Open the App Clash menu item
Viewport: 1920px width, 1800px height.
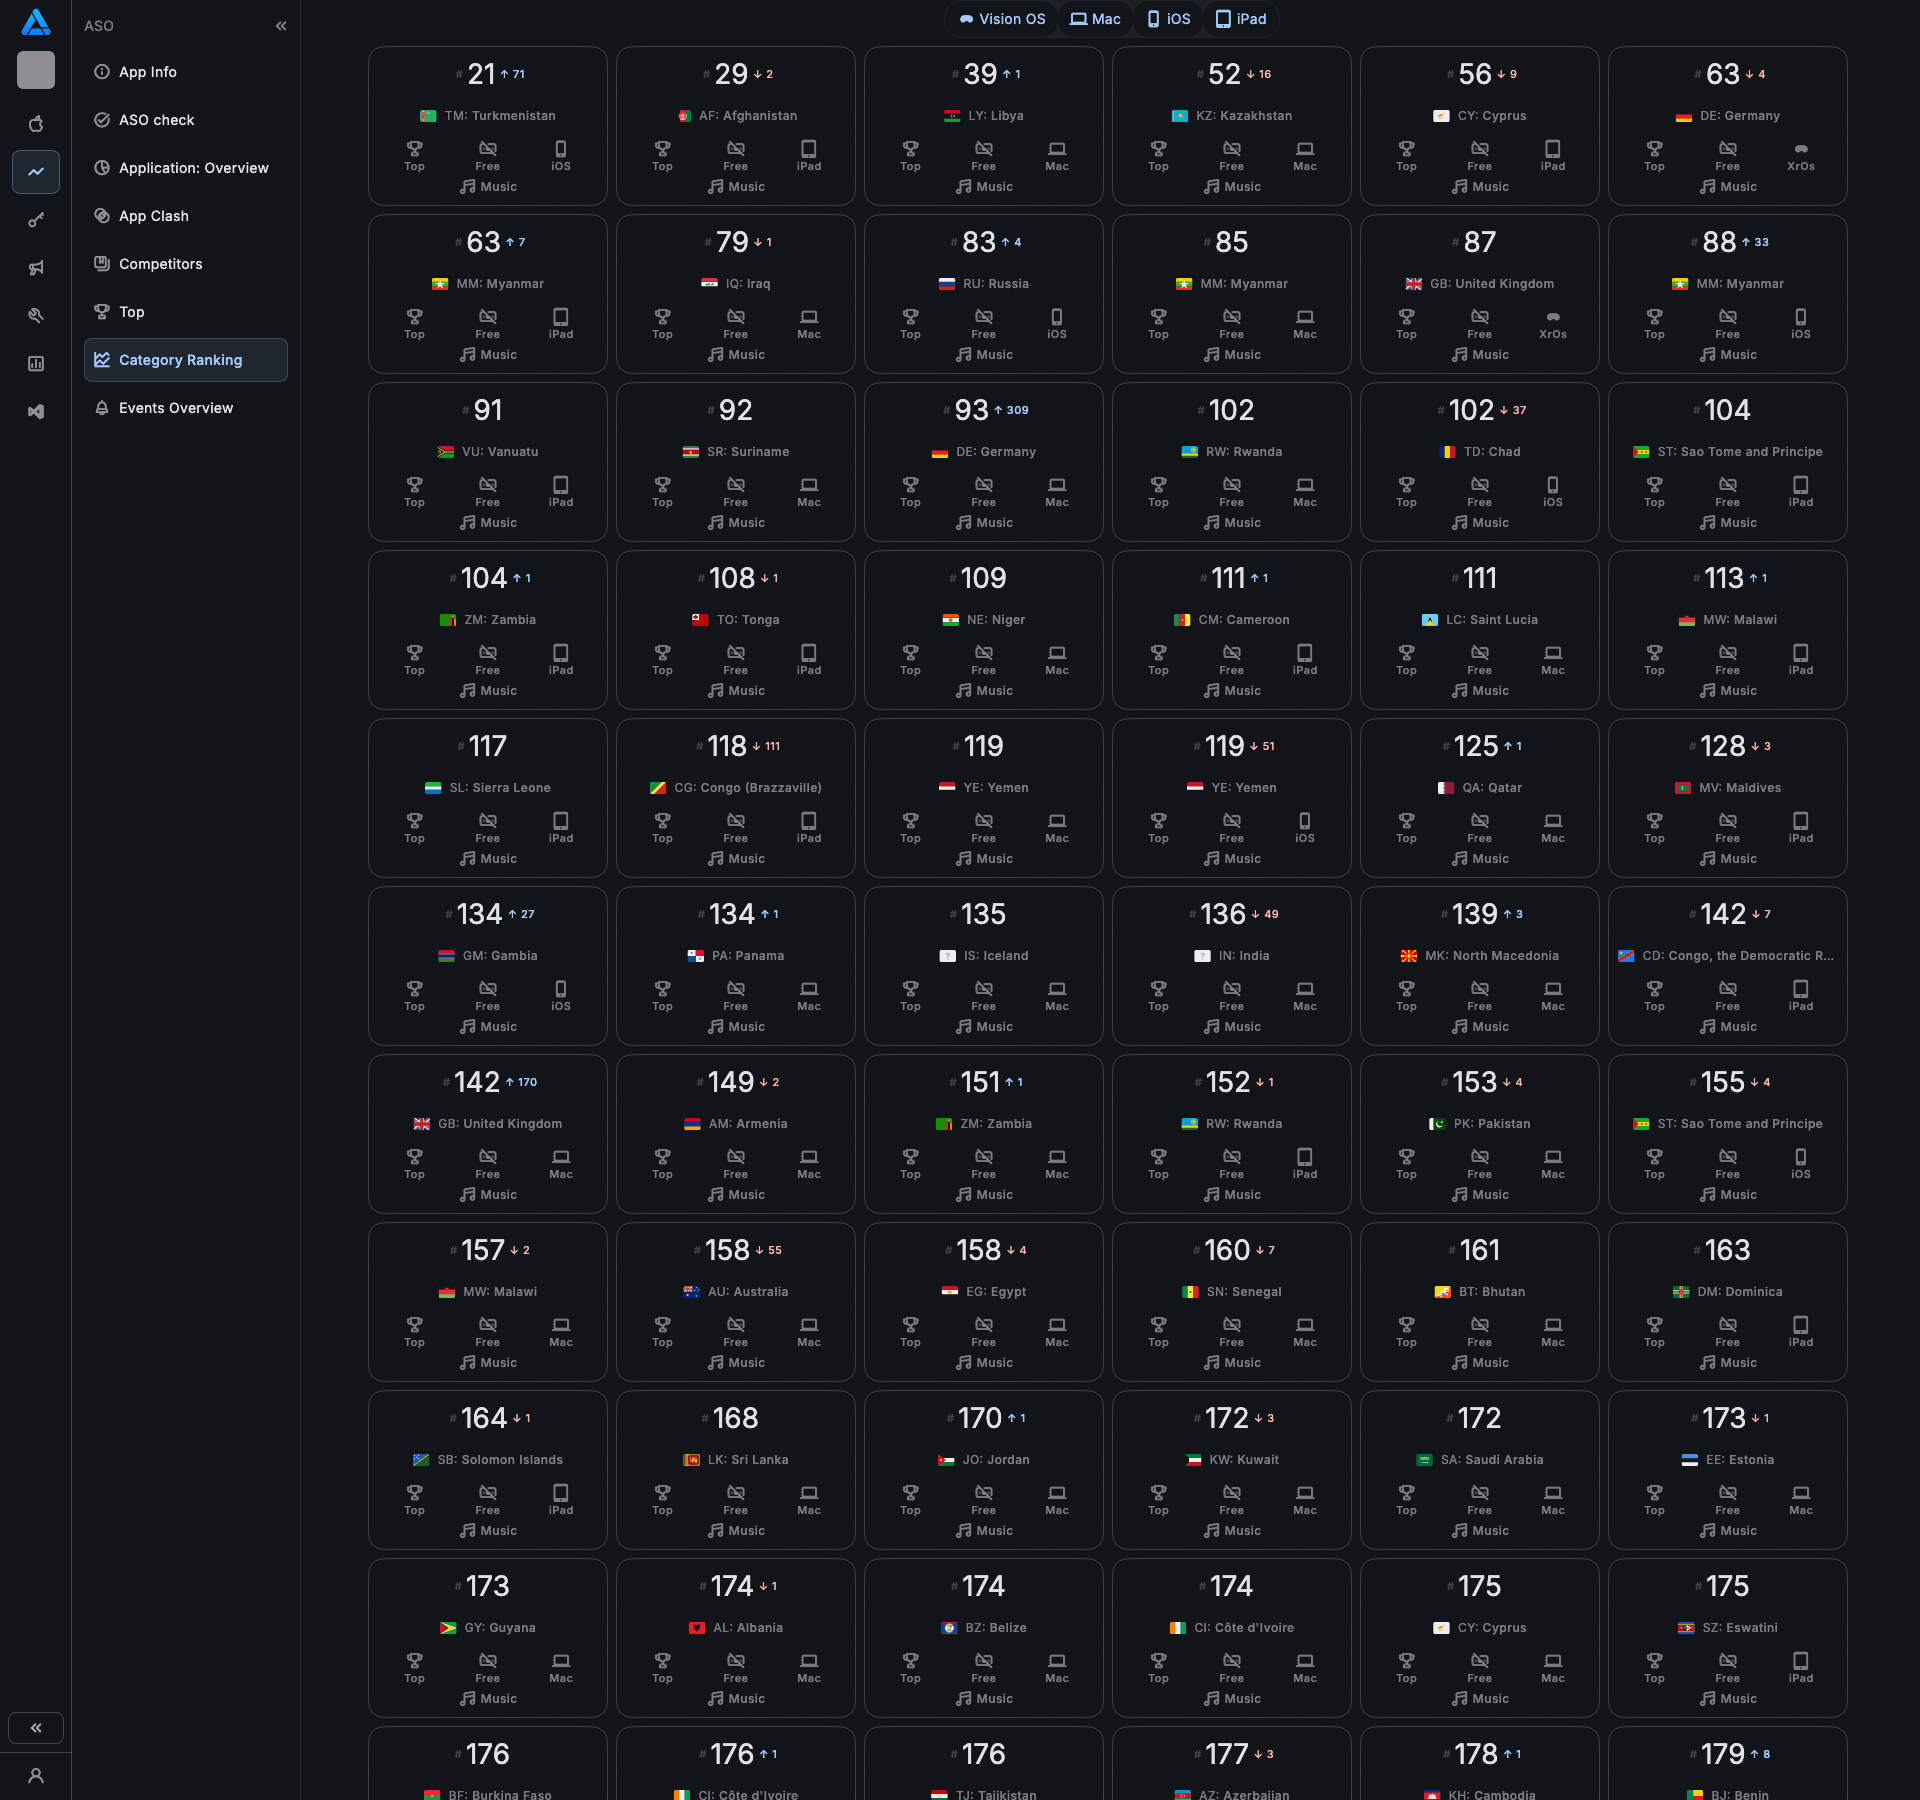153,216
